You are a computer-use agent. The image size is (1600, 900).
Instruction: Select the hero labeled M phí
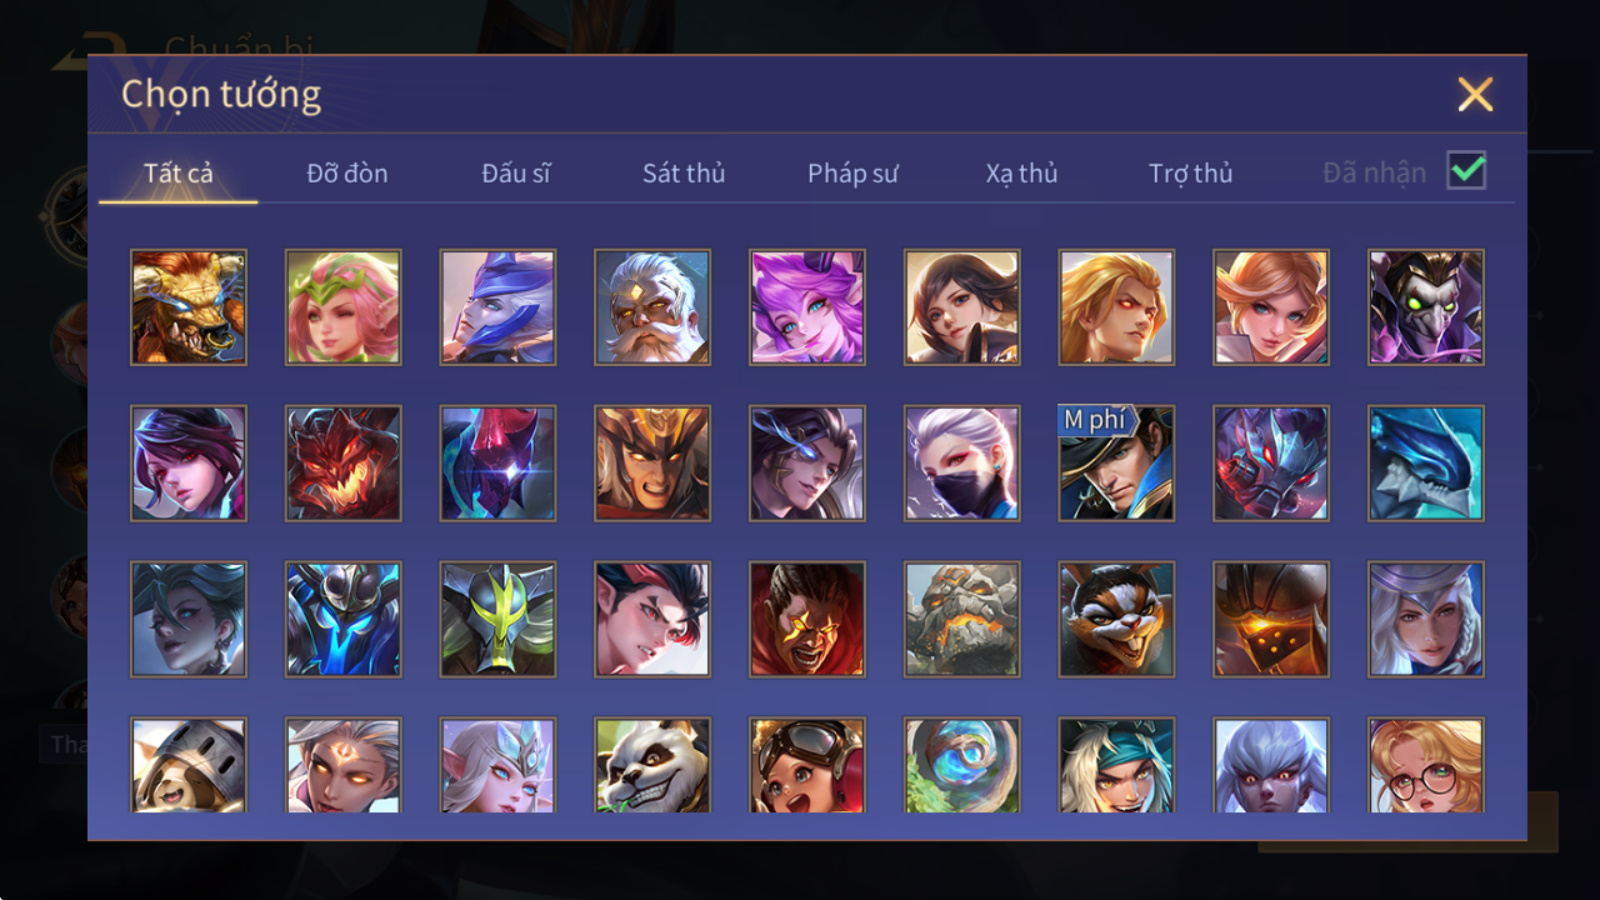(x=1116, y=463)
